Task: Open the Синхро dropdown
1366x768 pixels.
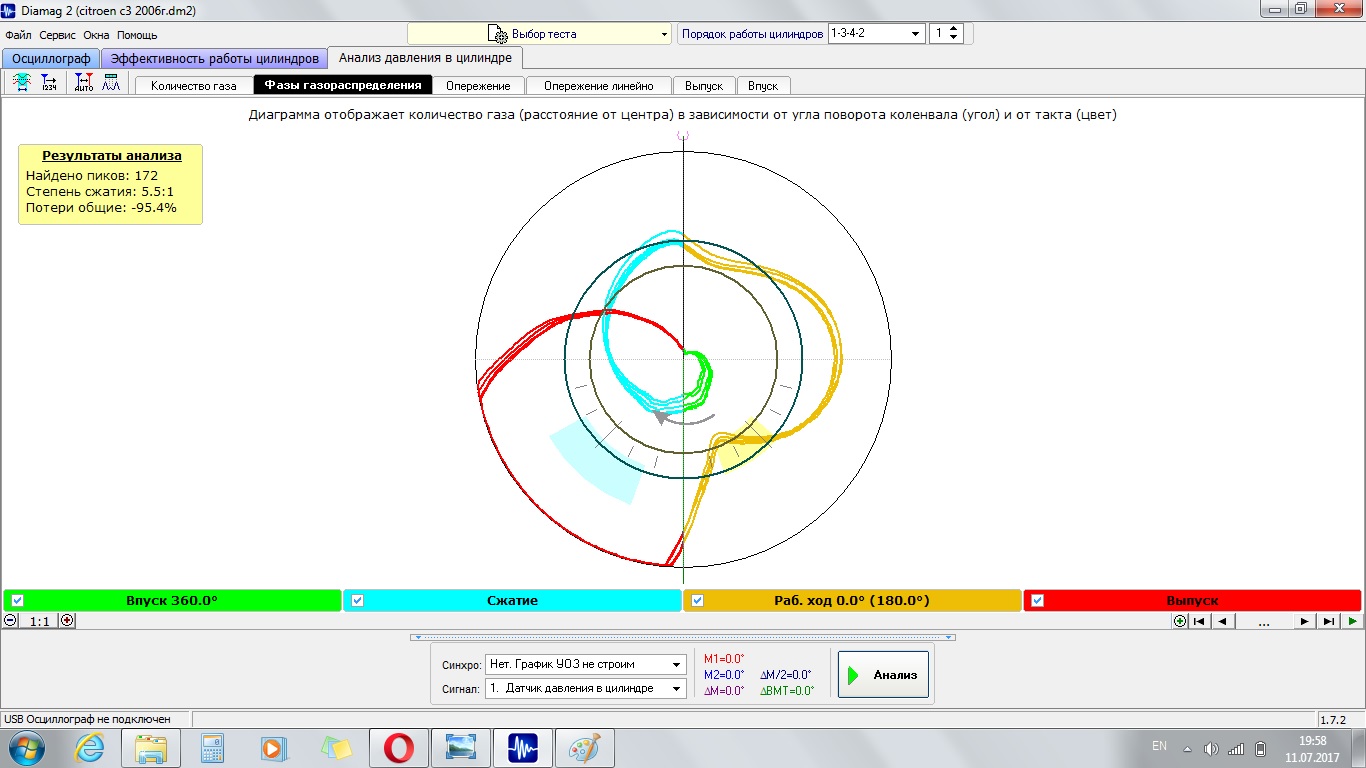Action: click(585, 664)
